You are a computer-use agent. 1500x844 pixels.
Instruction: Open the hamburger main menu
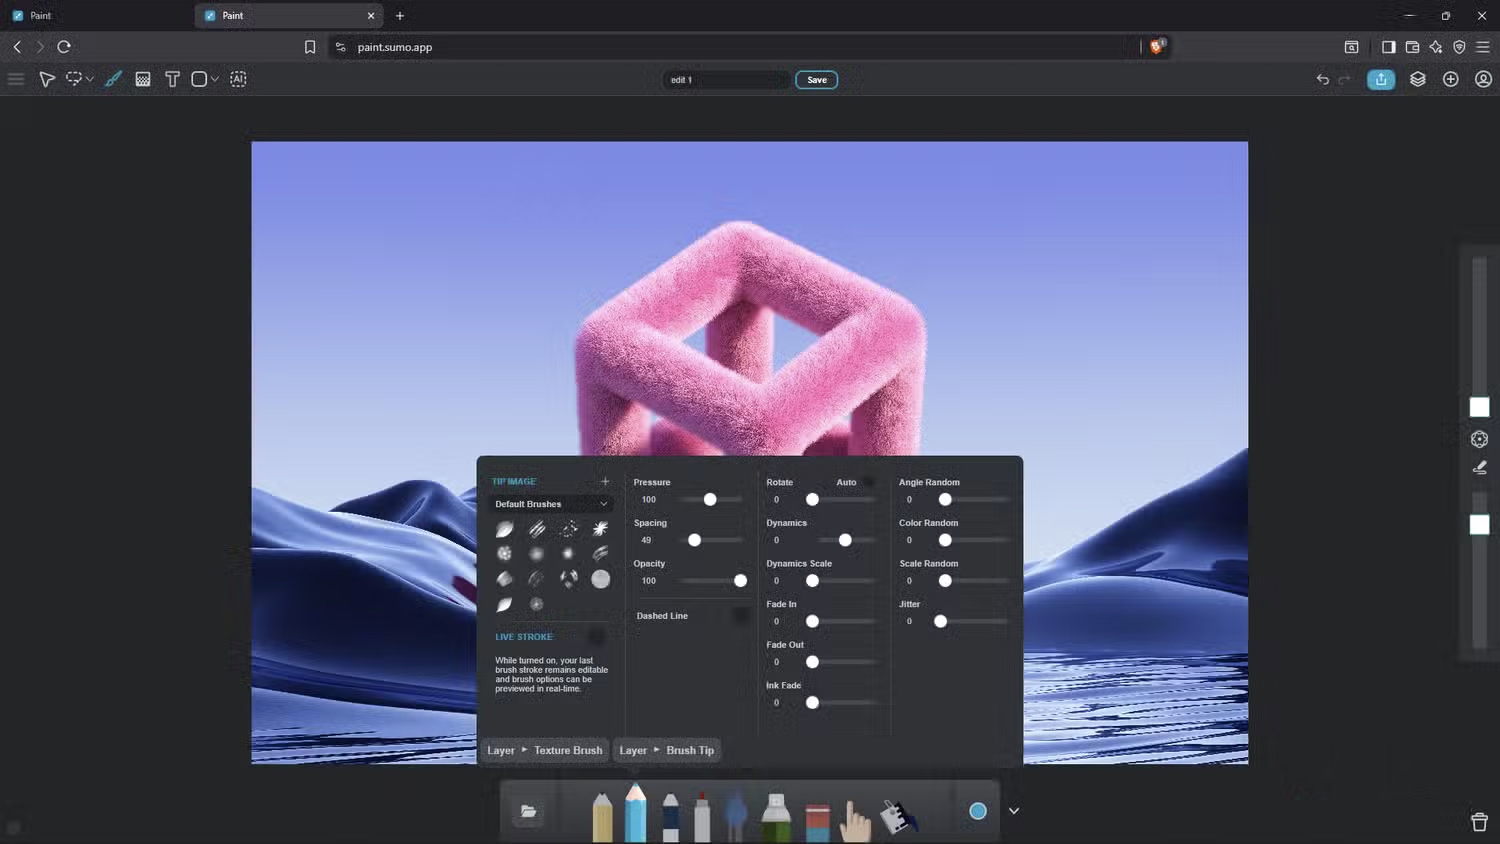[16, 79]
